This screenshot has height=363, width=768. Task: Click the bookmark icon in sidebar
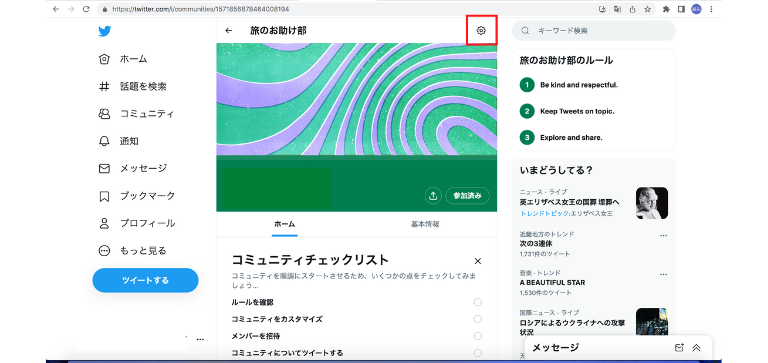[104, 196]
